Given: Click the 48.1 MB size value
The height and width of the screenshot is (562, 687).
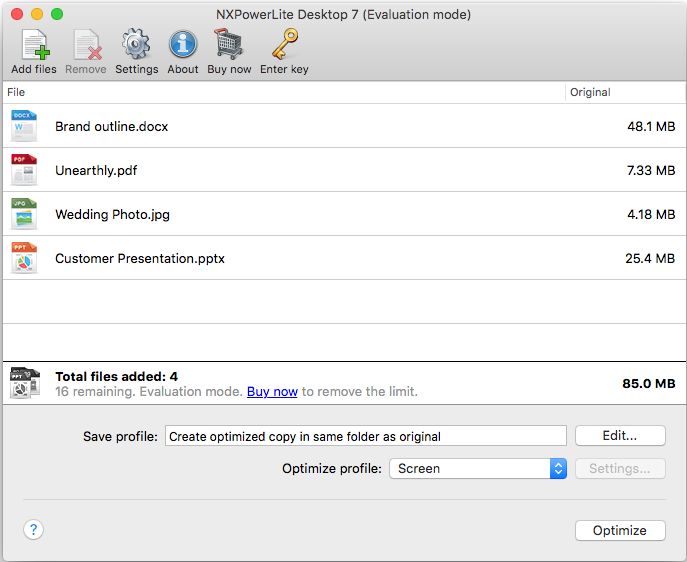Looking at the screenshot, I should [651, 127].
